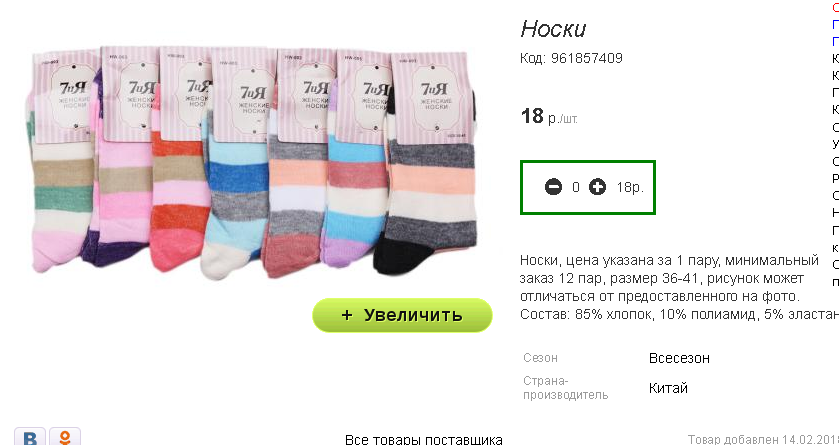
Task: Open the Все товары поставщика link
Action: click(x=424, y=440)
